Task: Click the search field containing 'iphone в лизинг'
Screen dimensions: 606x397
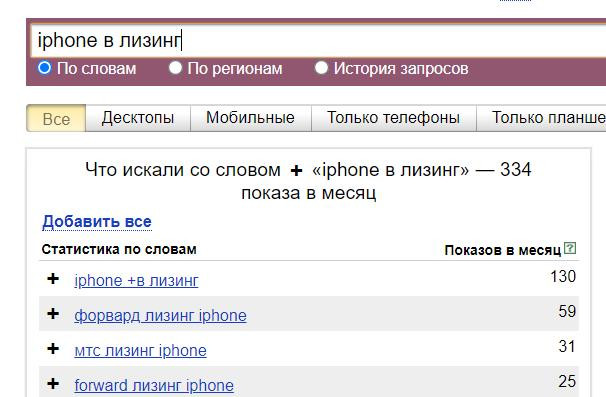Action: click(318, 41)
